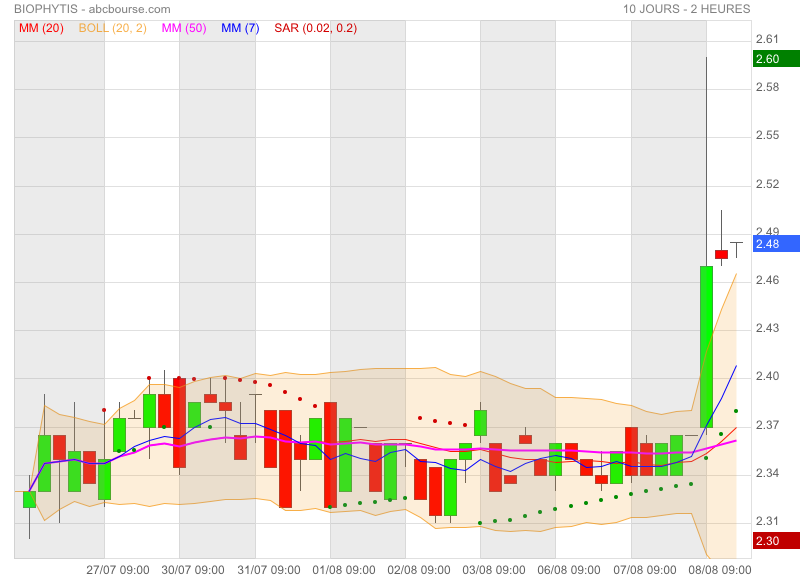This screenshot has width=800, height=580.
Task: Click the MM (50) legend label
Action: pos(184,28)
